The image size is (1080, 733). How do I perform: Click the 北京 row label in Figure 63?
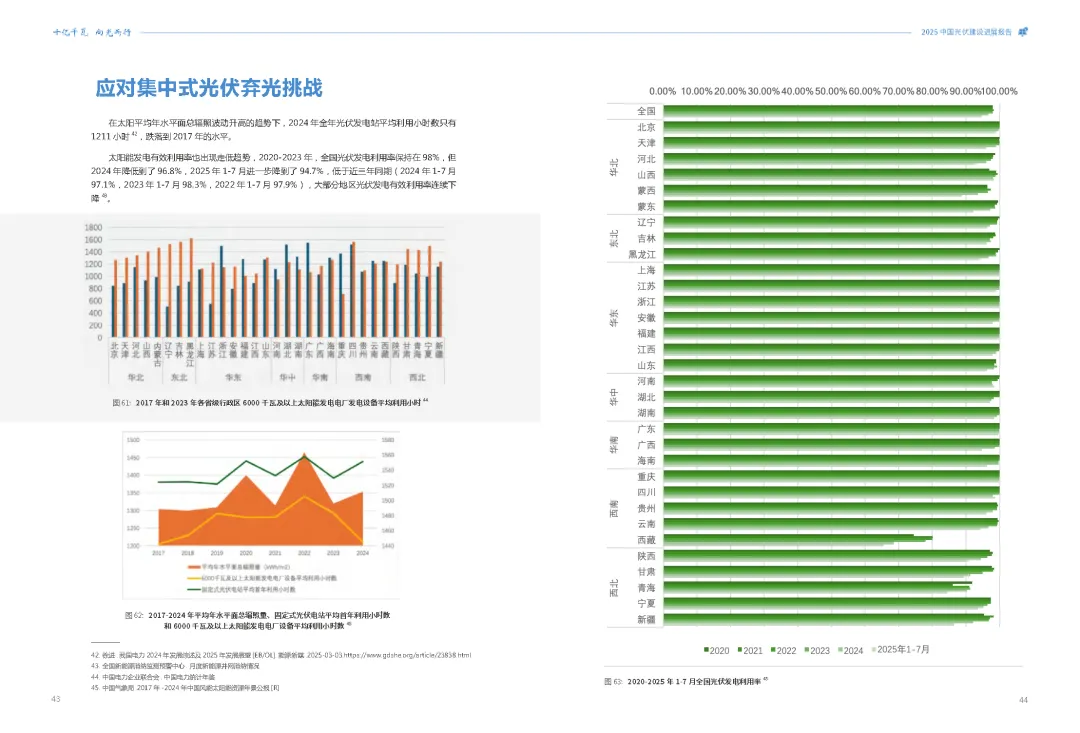click(646, 127)
